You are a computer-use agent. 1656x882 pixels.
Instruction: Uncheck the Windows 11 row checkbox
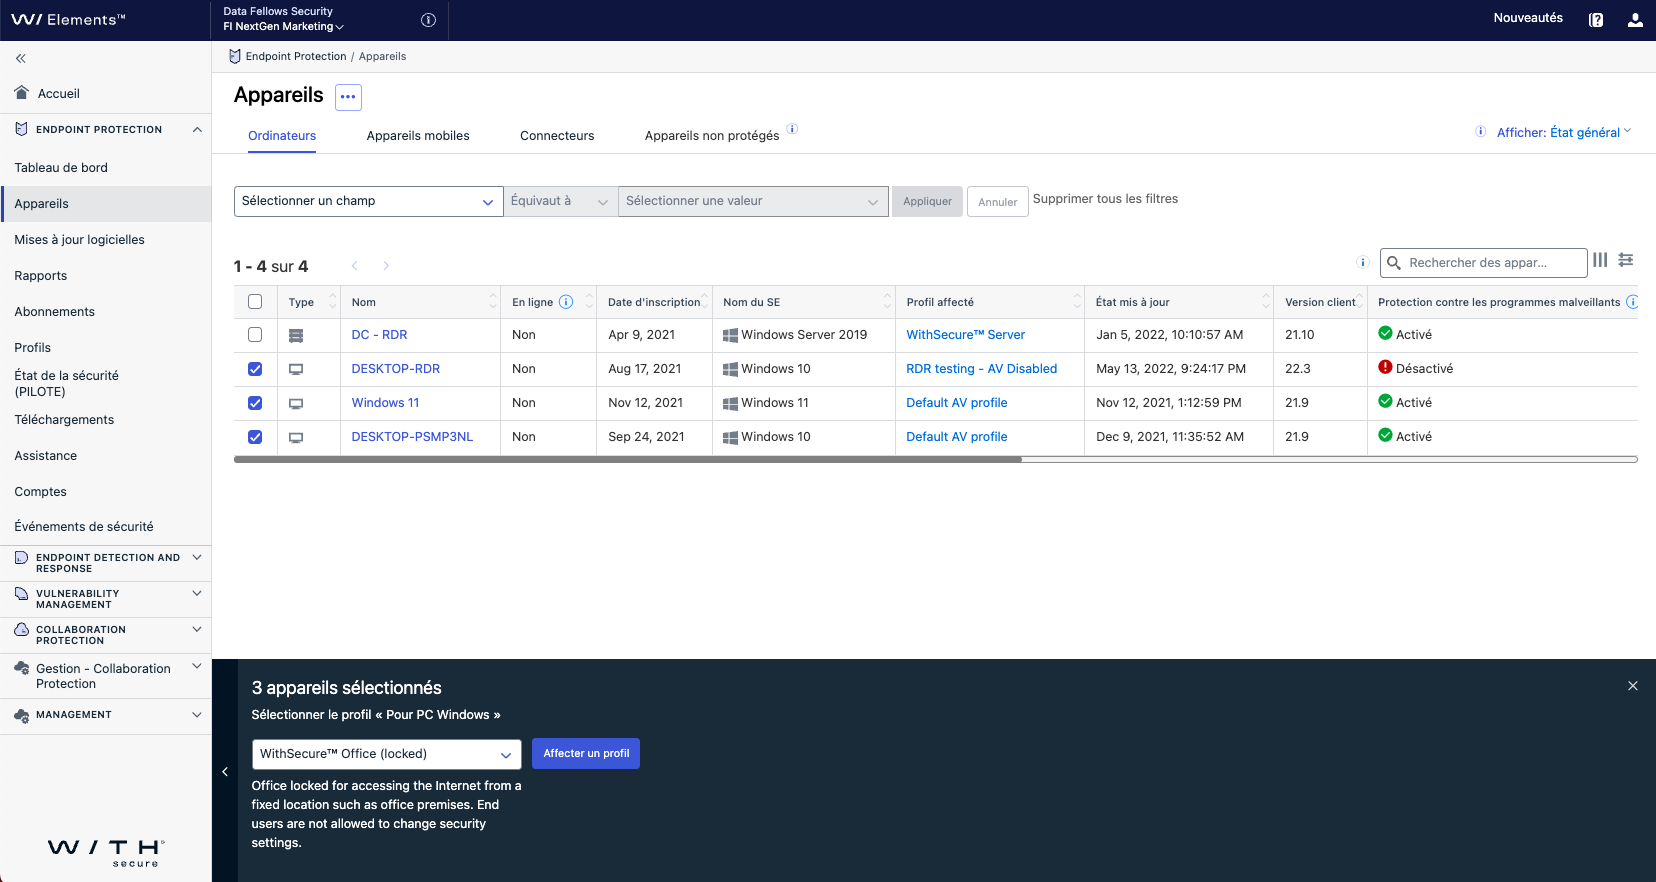(255, 403)
